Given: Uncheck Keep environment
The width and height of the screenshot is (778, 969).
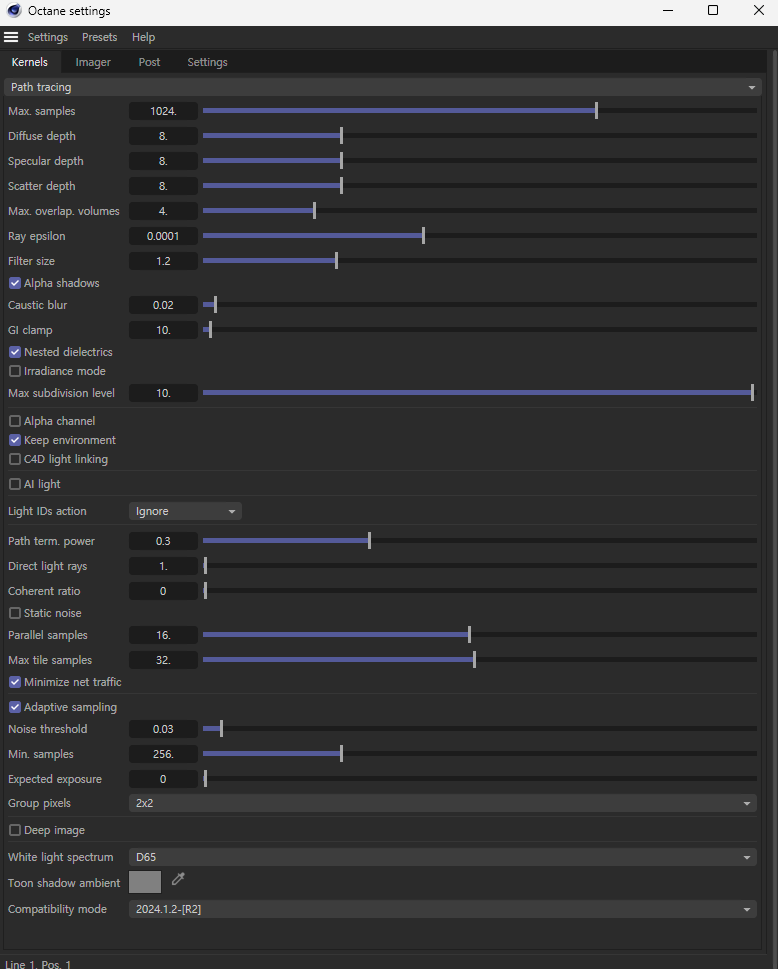Looking at the screenshot, I should point(15,440).
